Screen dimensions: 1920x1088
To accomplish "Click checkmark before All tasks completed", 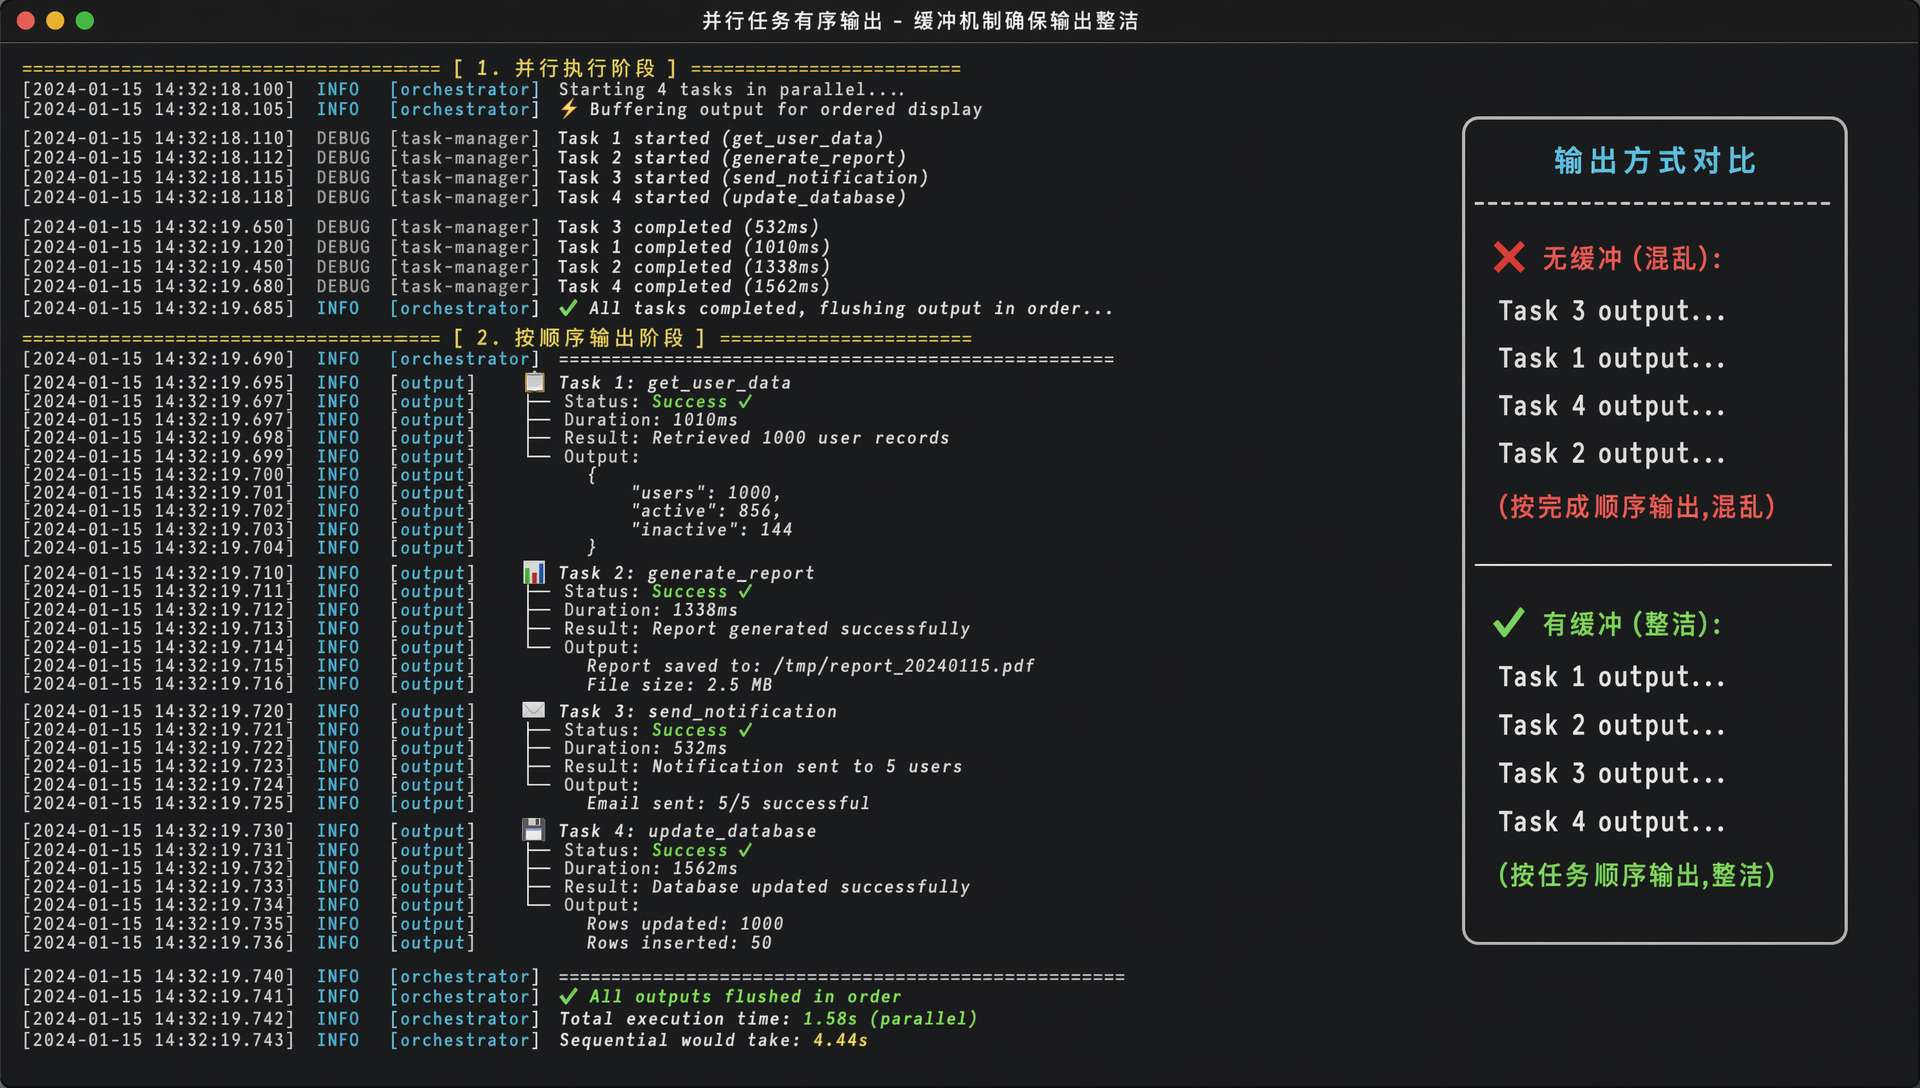I will (x=568, y=308).
